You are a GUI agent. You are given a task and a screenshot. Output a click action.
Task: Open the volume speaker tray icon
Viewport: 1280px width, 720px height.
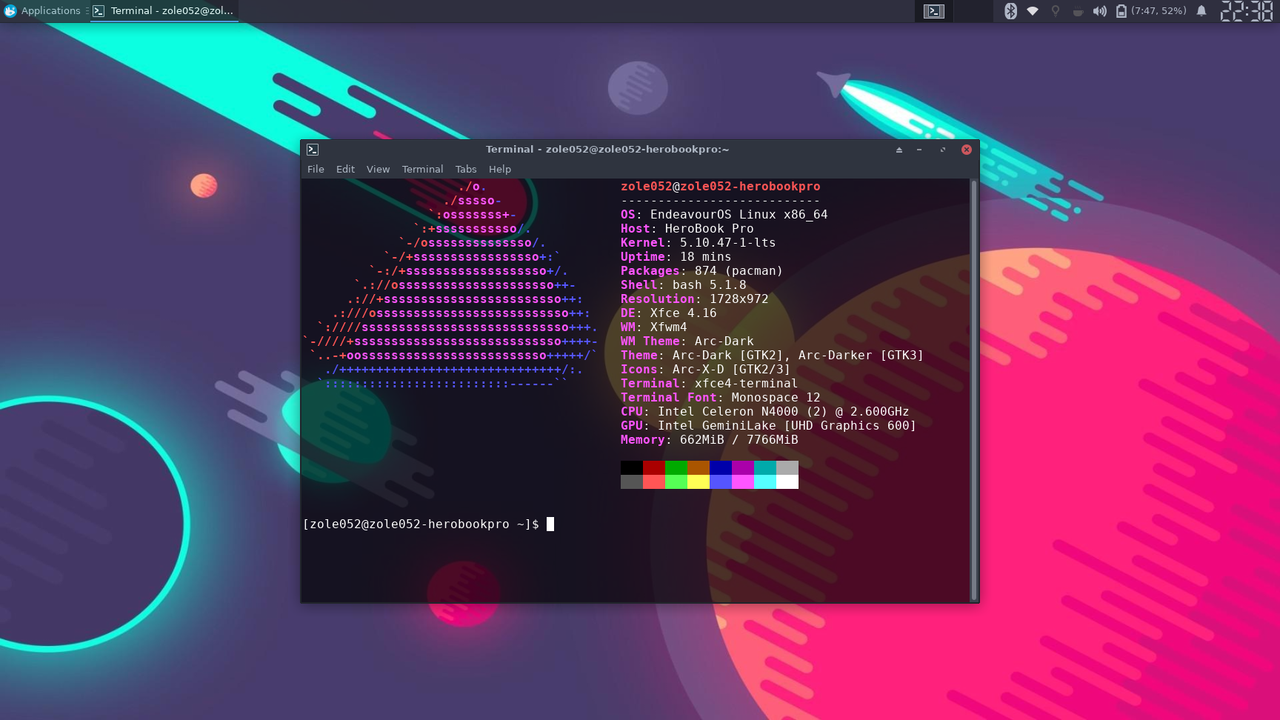click(1100, 11)
